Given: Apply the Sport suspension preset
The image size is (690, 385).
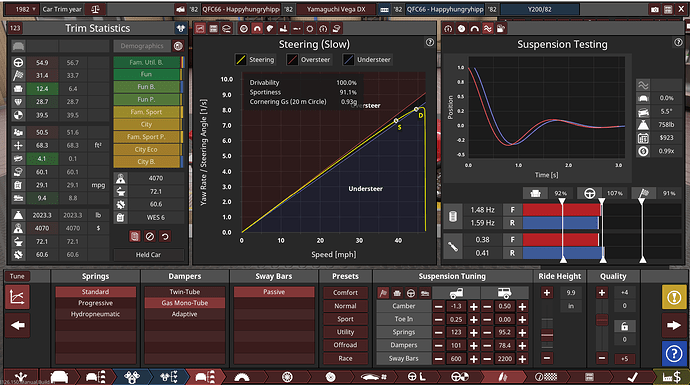Looking at the screenshot, I should [345, 319].
